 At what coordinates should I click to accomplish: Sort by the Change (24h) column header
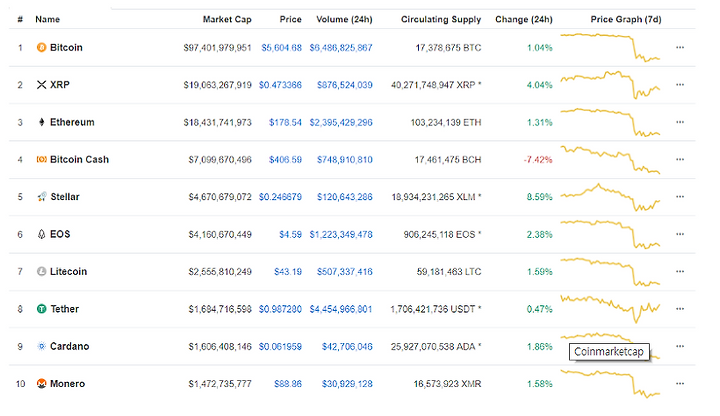(x=524, y=19)
